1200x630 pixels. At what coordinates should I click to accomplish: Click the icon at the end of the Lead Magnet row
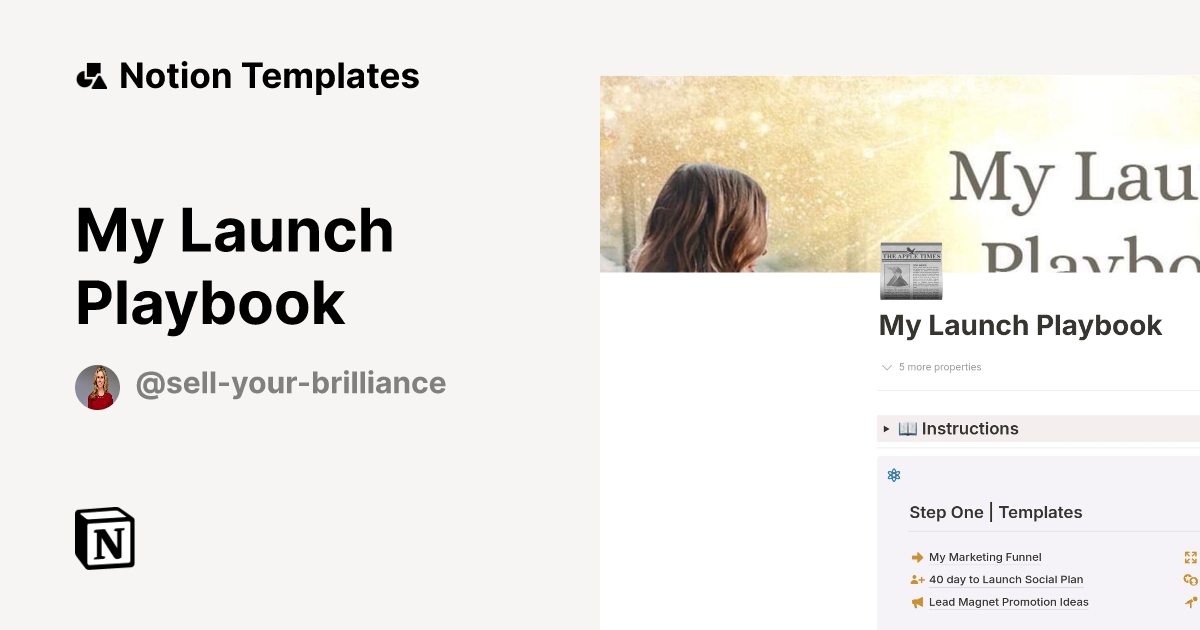pos(1190,602)
